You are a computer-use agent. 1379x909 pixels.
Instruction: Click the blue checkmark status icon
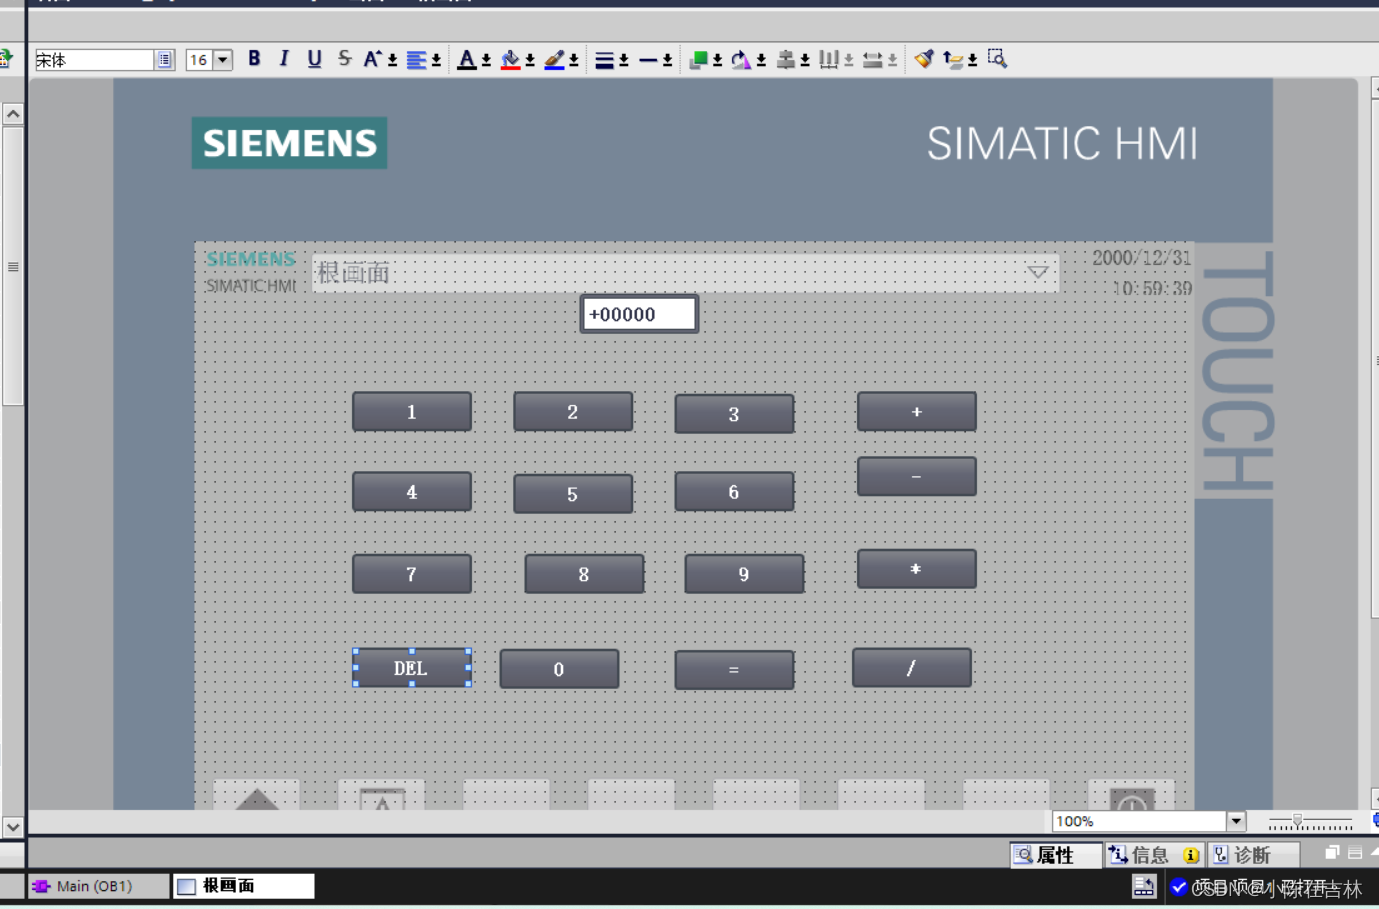point(1179,886)
